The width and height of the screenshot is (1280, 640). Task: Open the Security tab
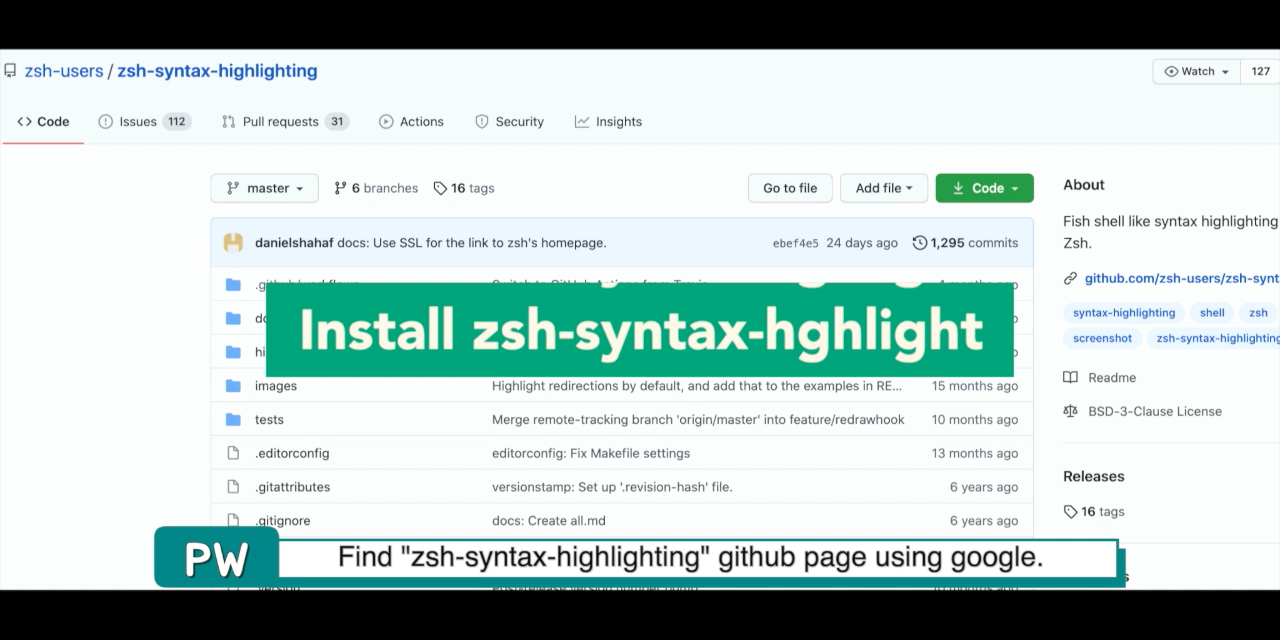tap(509, 122)
